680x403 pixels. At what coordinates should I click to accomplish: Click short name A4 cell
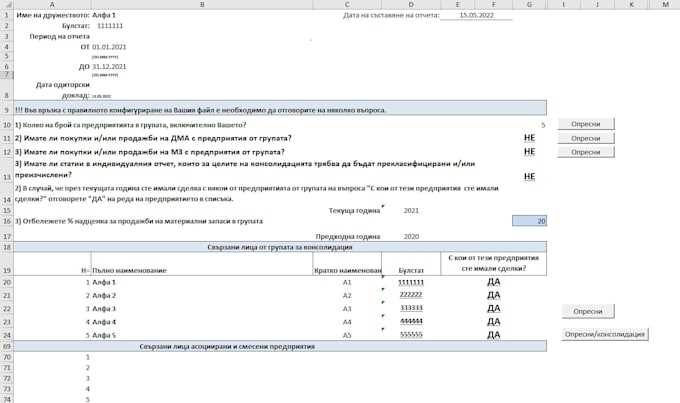tap(347, 322)
